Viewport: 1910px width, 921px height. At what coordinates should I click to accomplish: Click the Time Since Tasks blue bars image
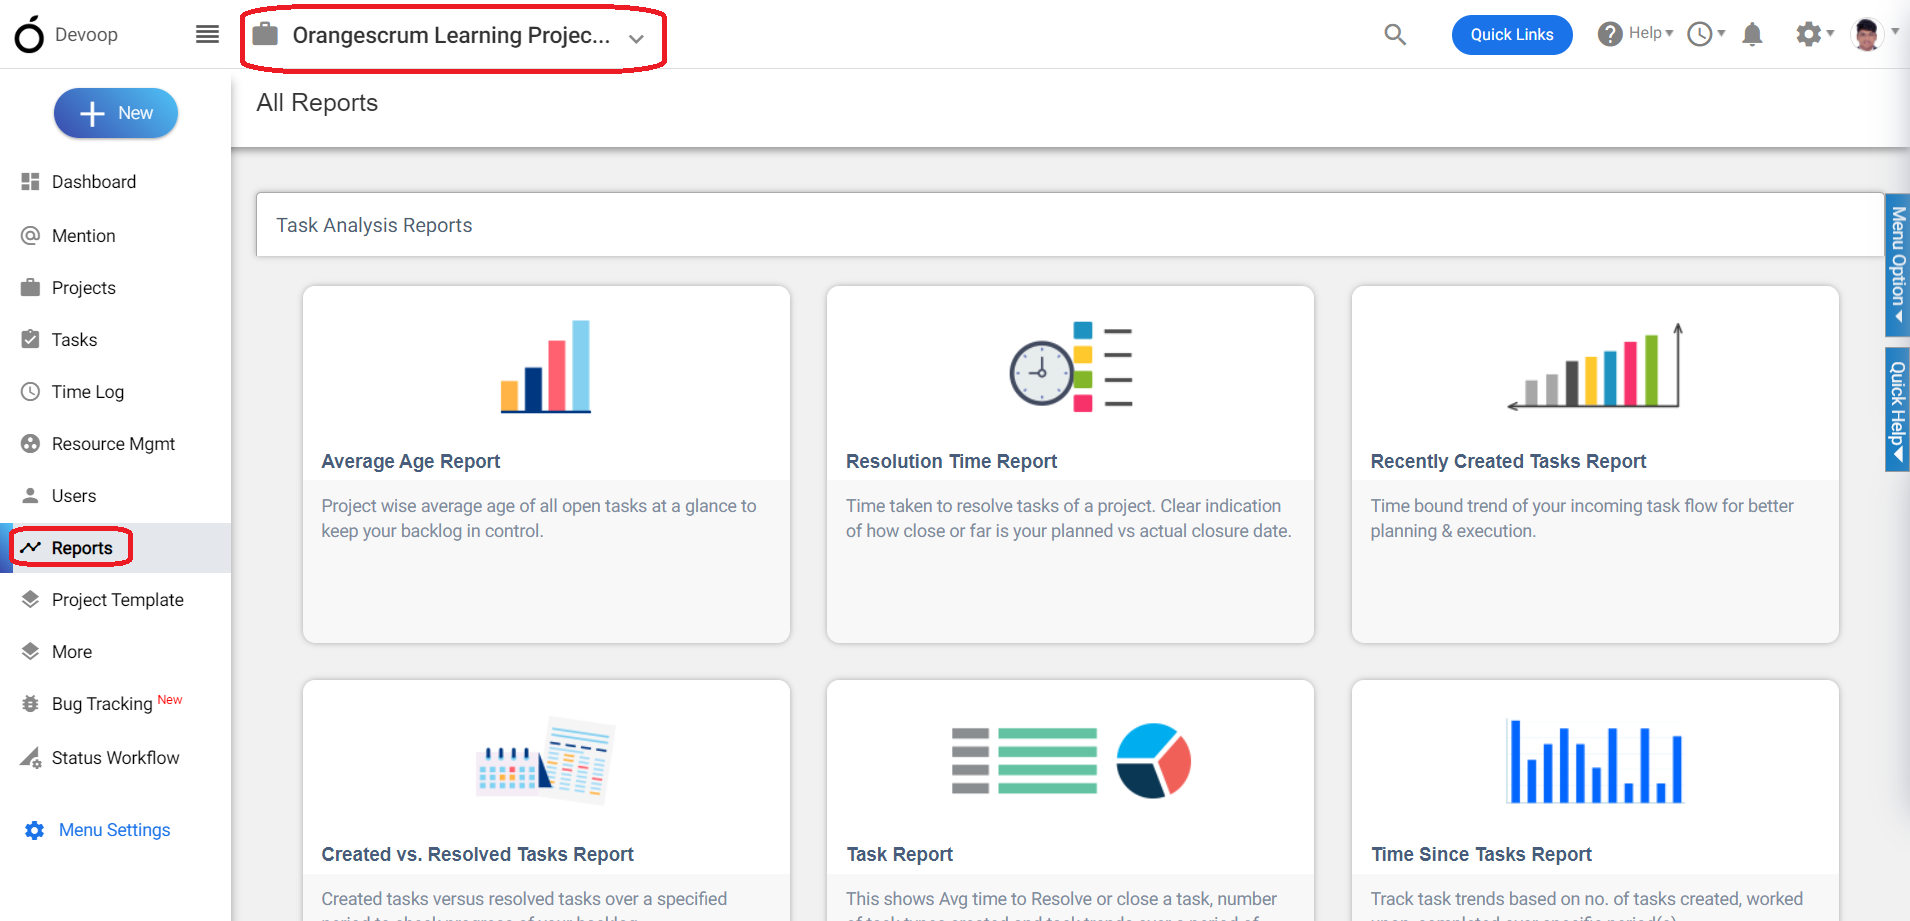point(1595,761)
